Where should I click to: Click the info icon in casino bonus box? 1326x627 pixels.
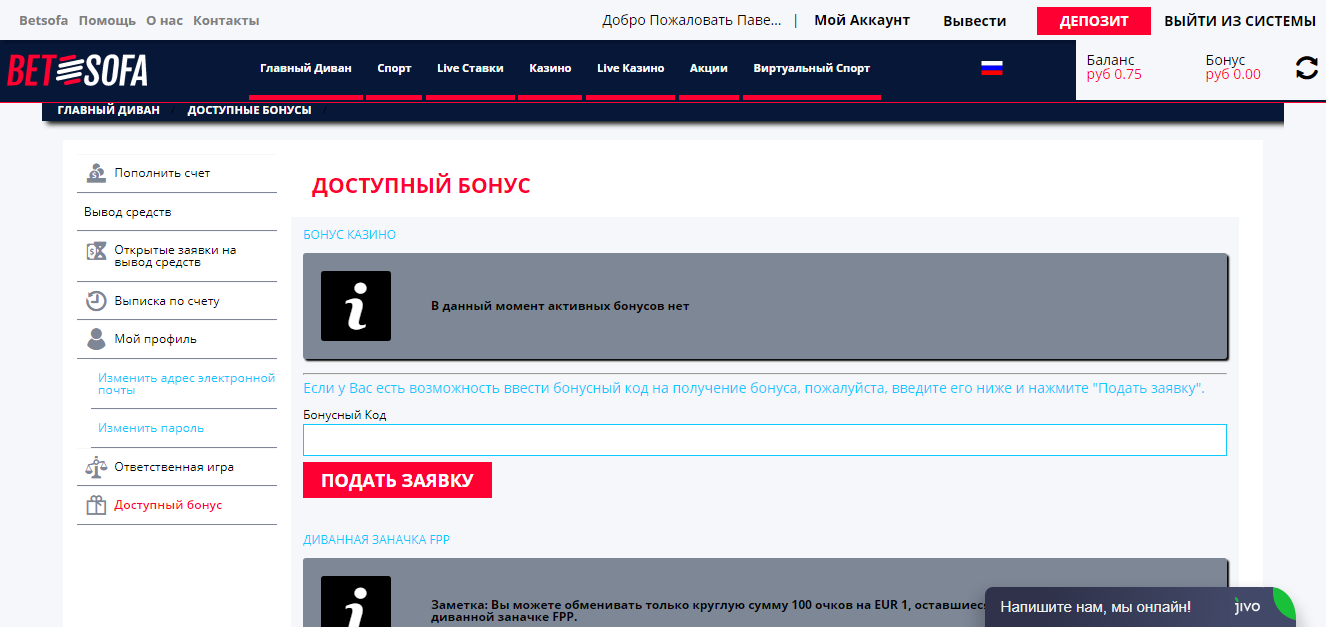(356, 306)
